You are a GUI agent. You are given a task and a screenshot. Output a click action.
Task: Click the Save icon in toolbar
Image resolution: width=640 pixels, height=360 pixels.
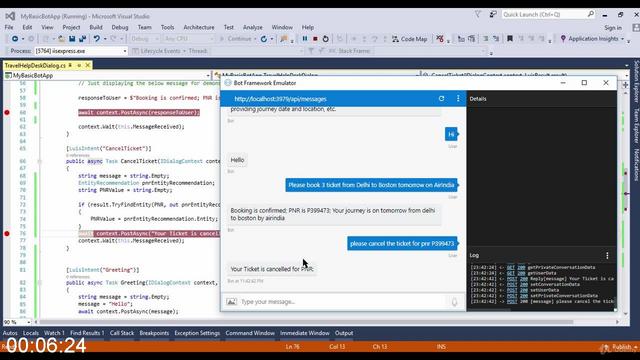point(72,39)
